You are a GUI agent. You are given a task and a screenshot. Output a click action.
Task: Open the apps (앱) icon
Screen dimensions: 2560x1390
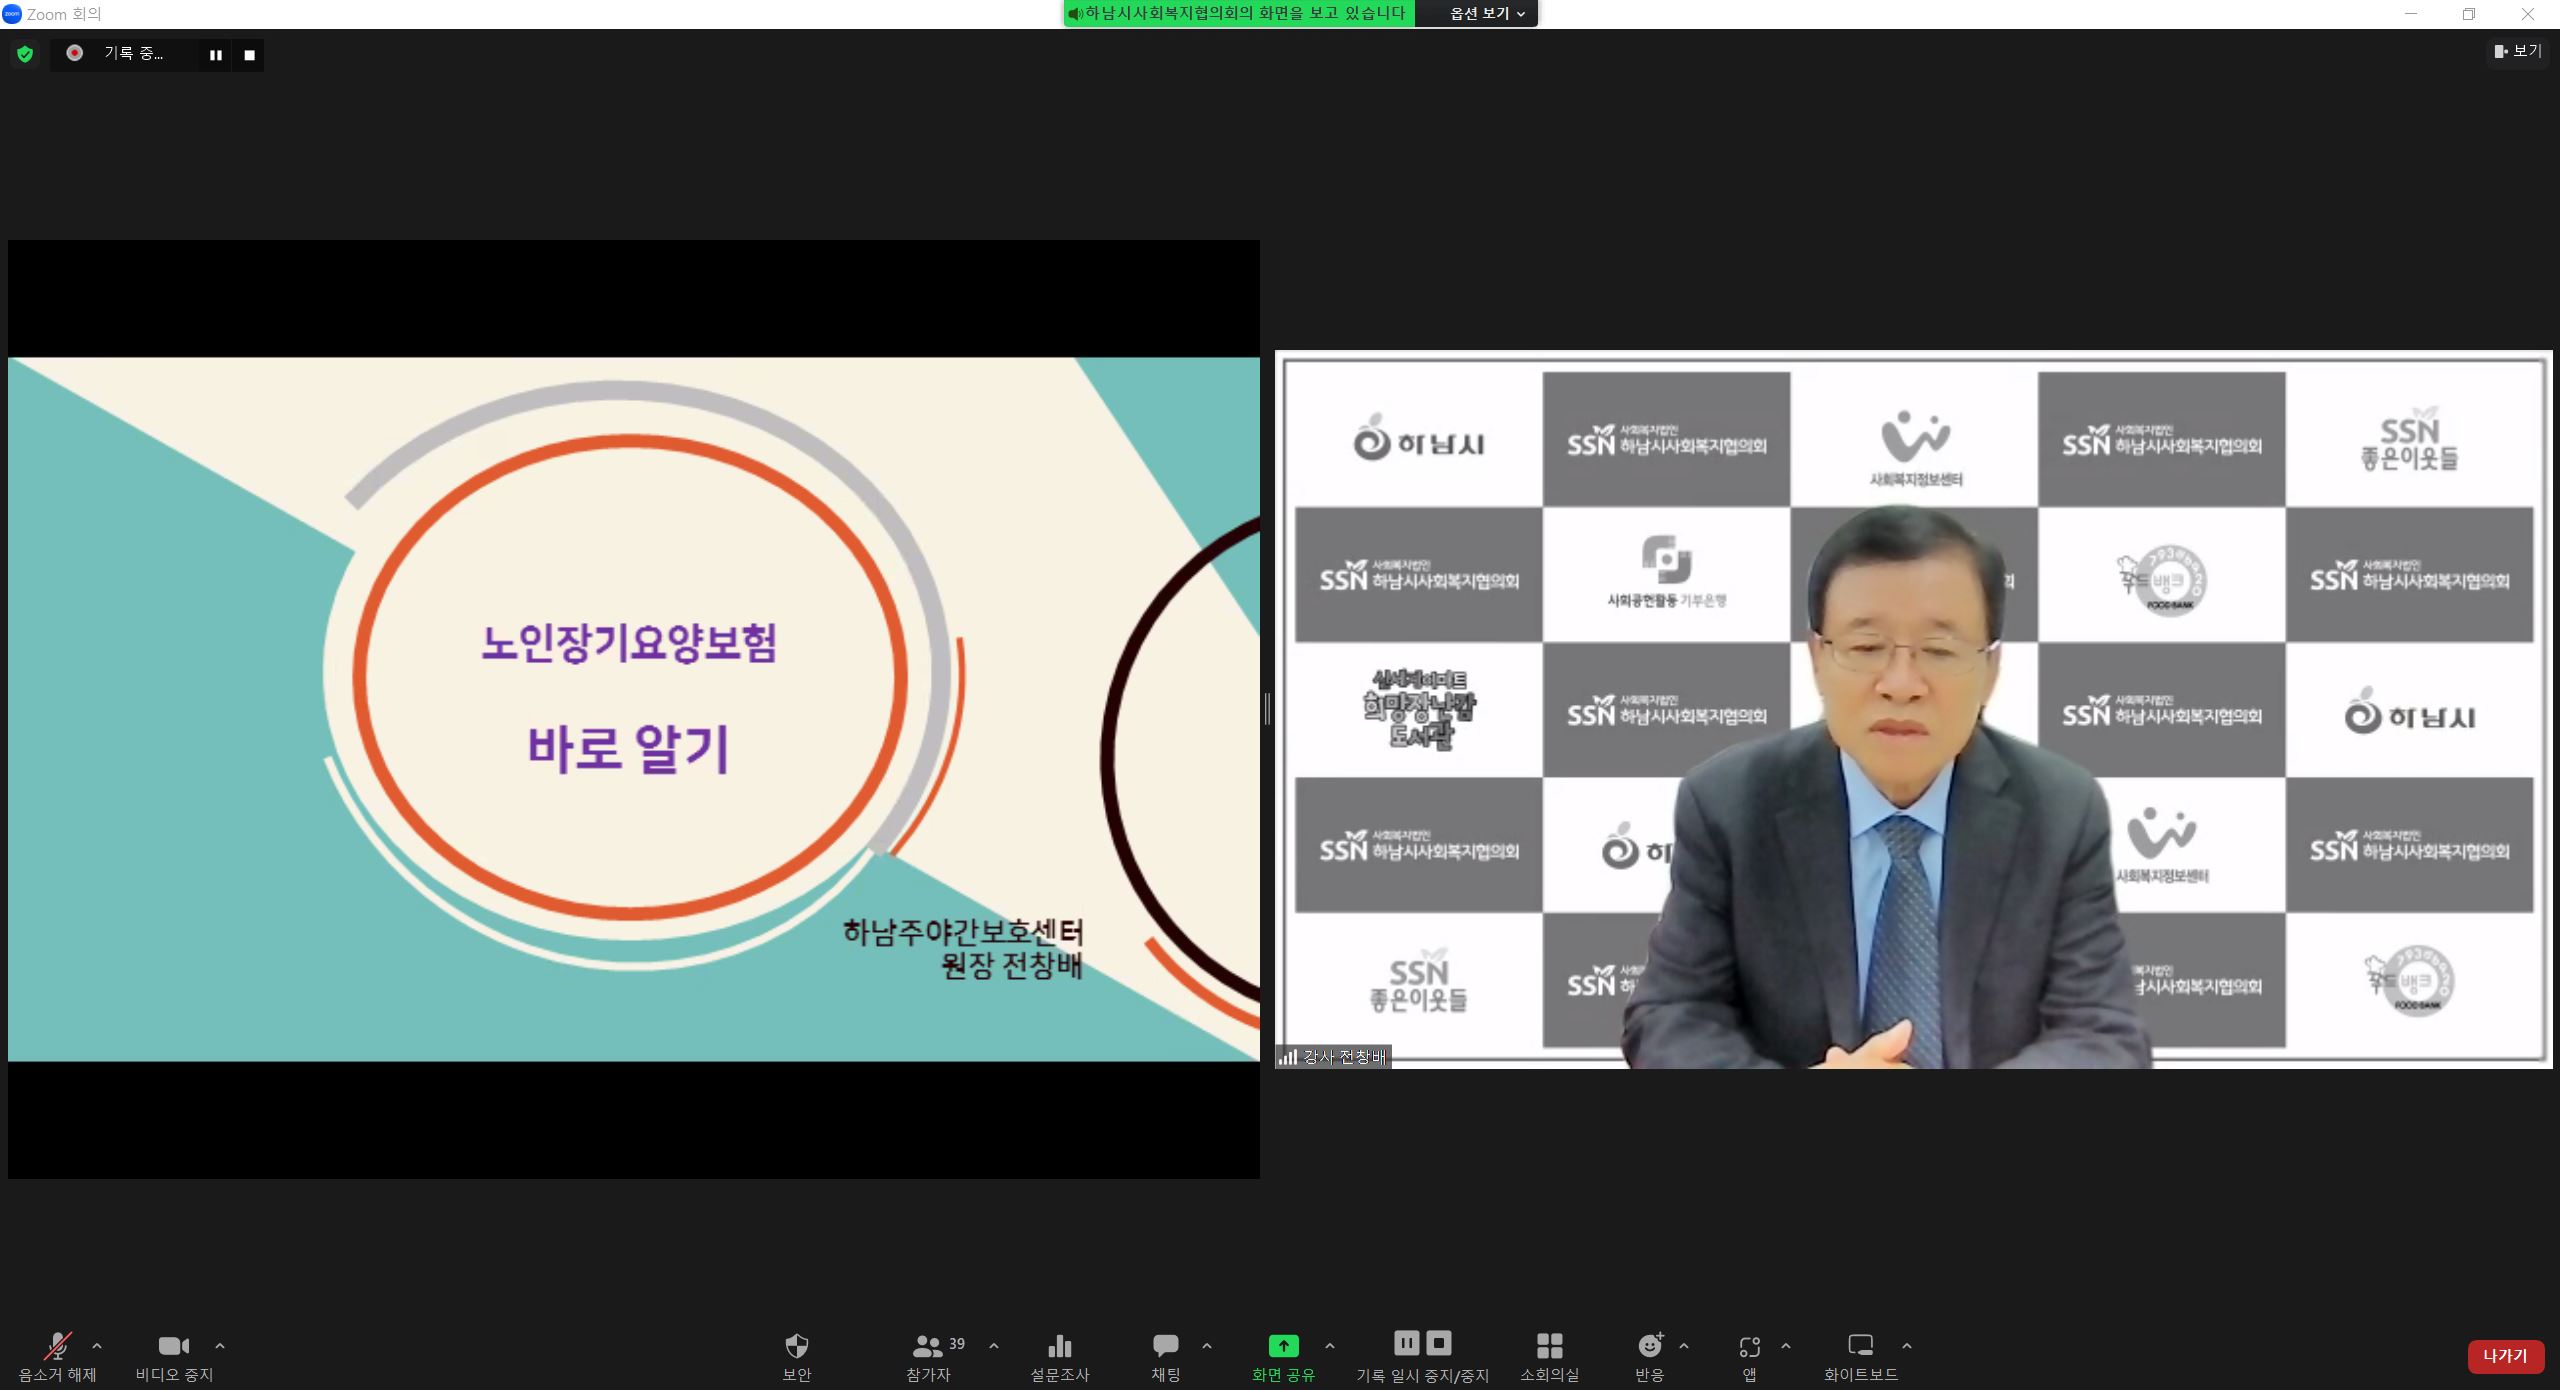[x=1749, y=1346]
